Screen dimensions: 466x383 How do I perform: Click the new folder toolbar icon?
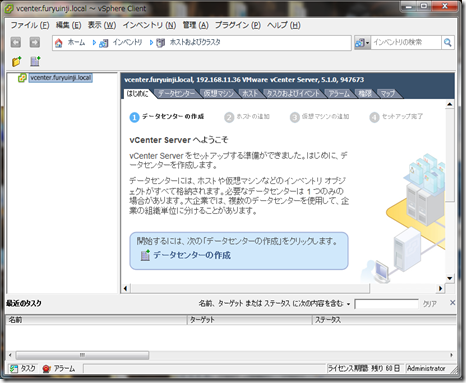click(16, 61)
